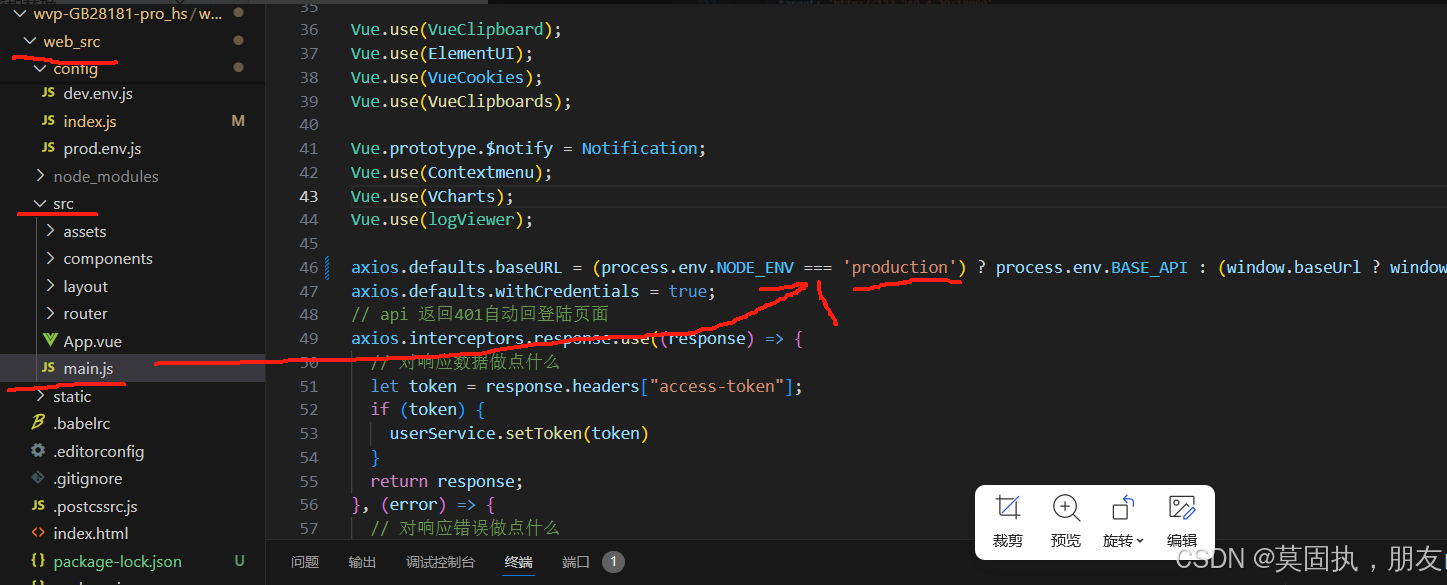
Task: Open the index.js file in config
Action: 90,121
